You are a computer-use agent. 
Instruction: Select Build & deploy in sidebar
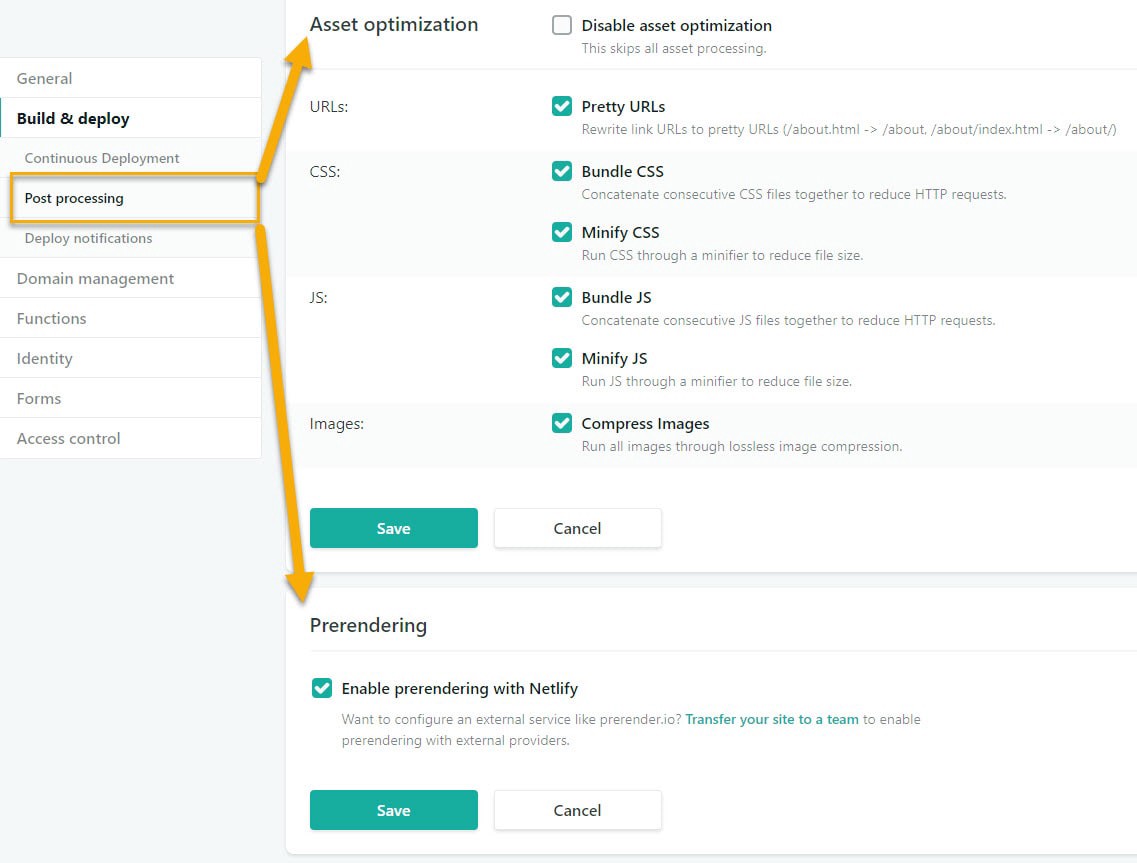[73, 118]
